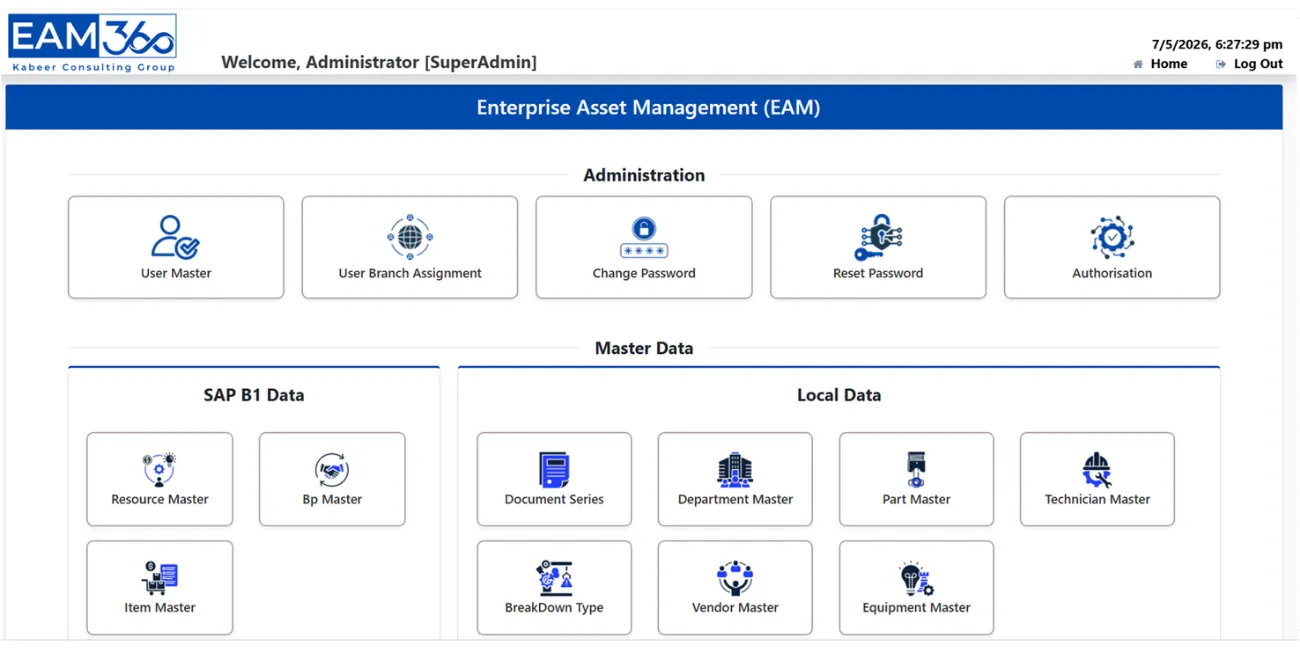
Task: Click the Bp Master handshake icon
Action: 332,470
